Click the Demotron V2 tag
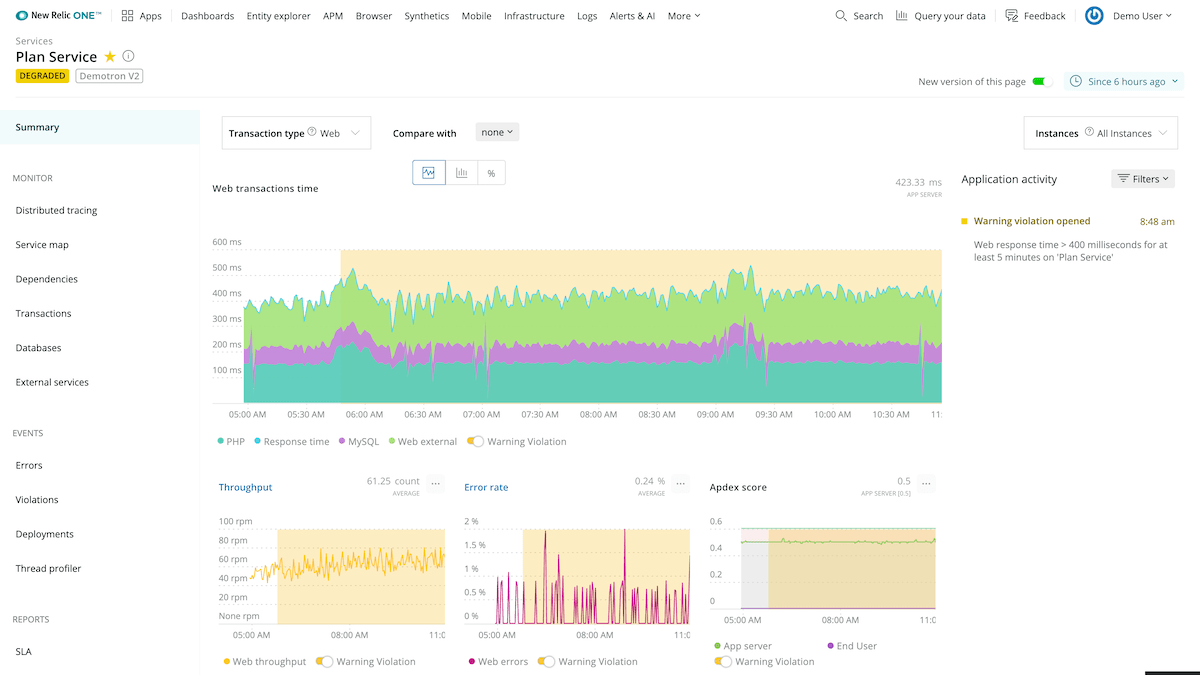This screenshot has height=675, width=1200. click(x=109, y=76)
